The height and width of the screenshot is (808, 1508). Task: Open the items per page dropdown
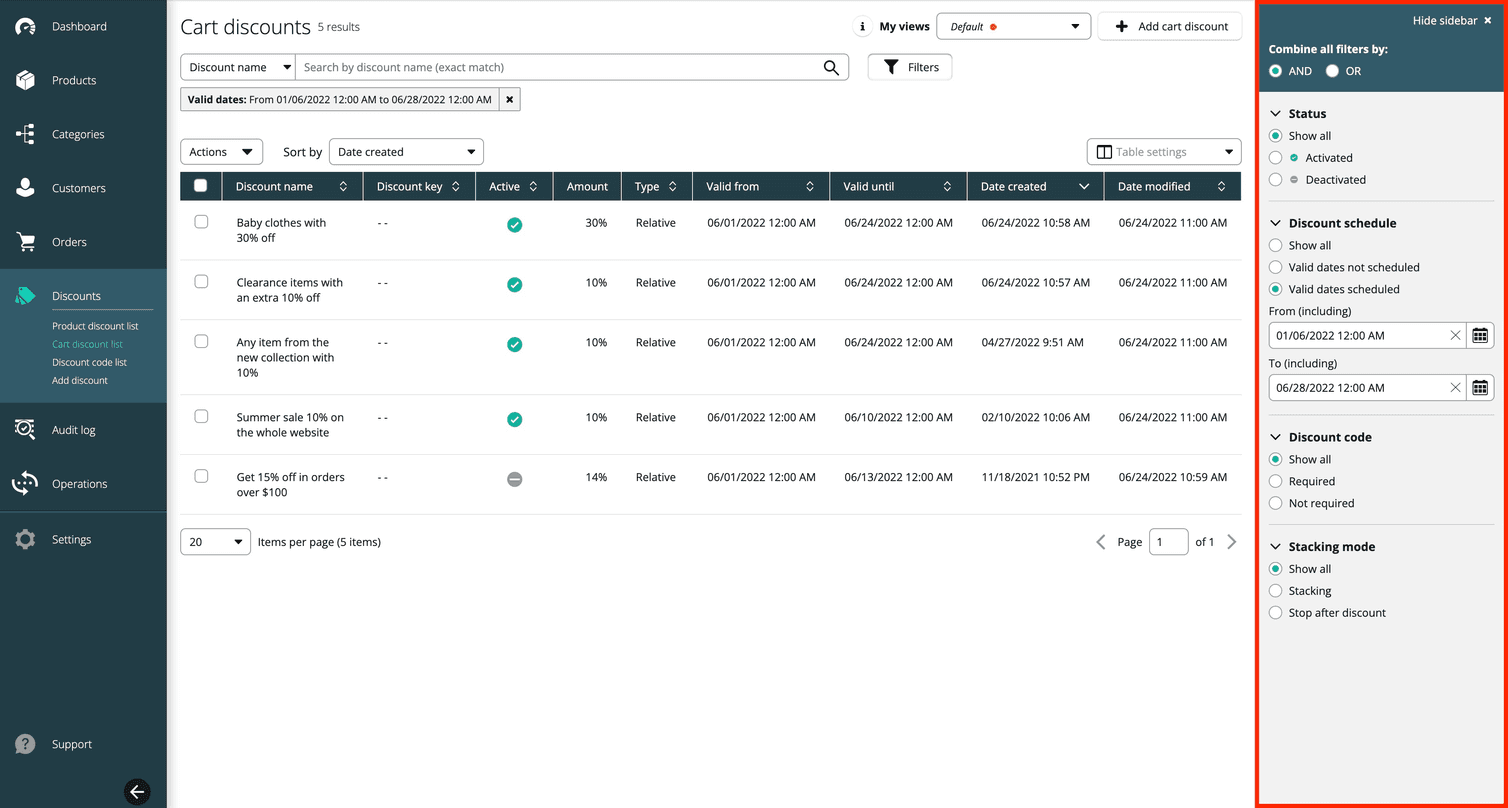click(214, 541)
